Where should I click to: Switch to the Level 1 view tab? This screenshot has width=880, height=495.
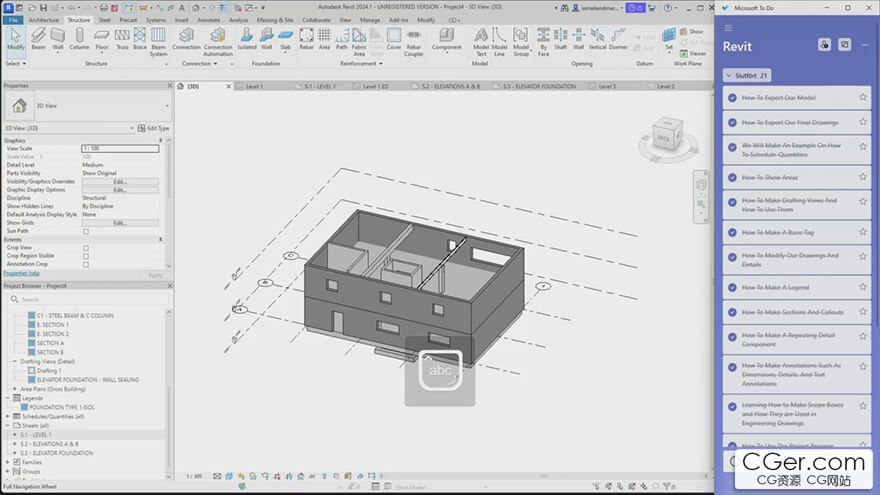pos(254,86)
